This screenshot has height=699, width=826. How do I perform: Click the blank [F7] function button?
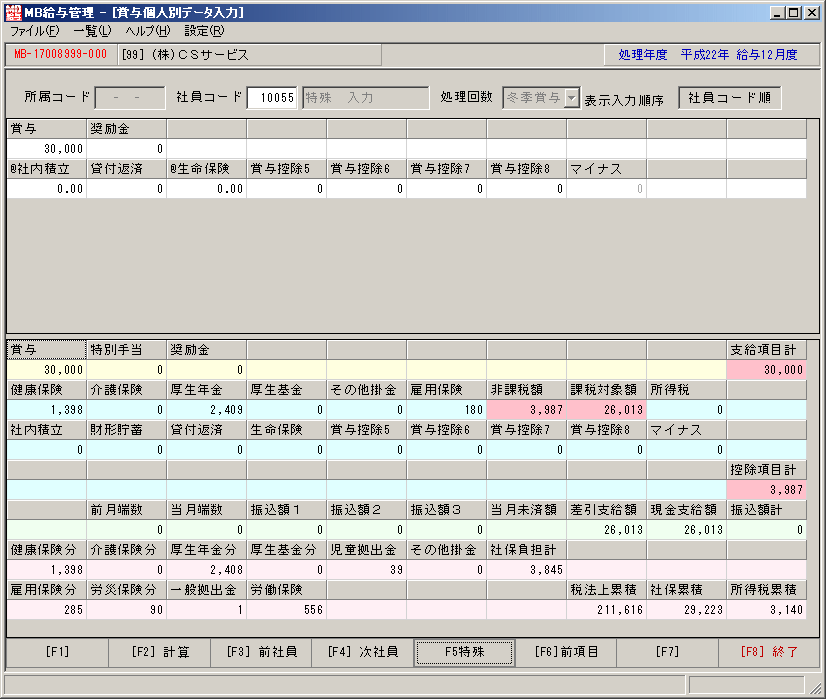[667, 652]
